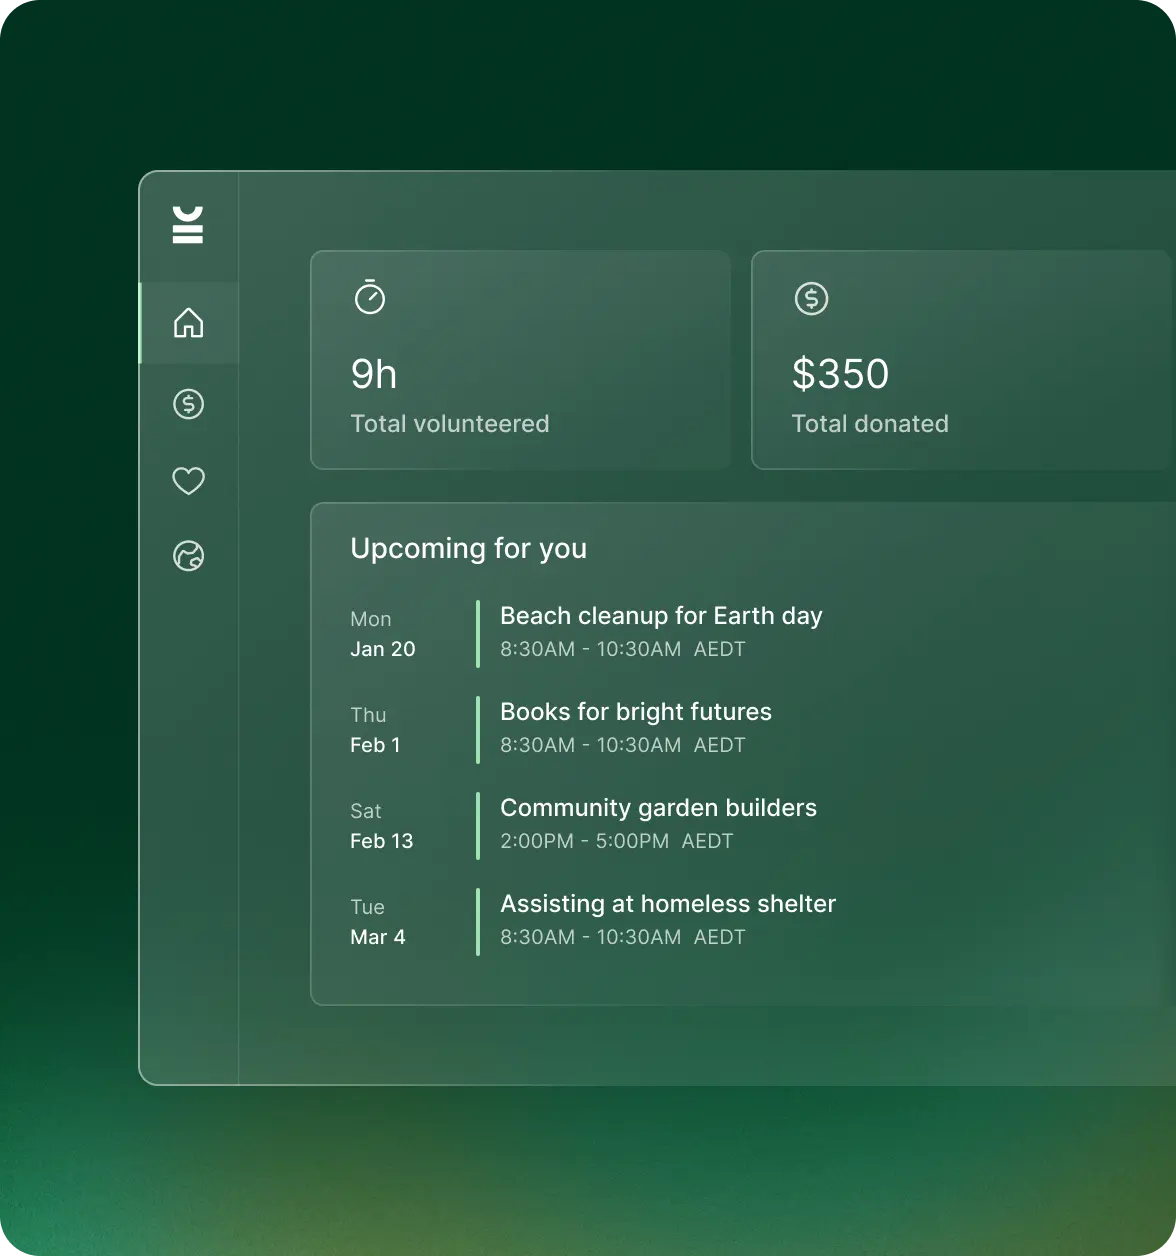Image resolution: width=1176 pixels, height=1256 pixels.
Task: View the "Community garden builders" event
Action: pyautogui.click(x=658, y=808)
